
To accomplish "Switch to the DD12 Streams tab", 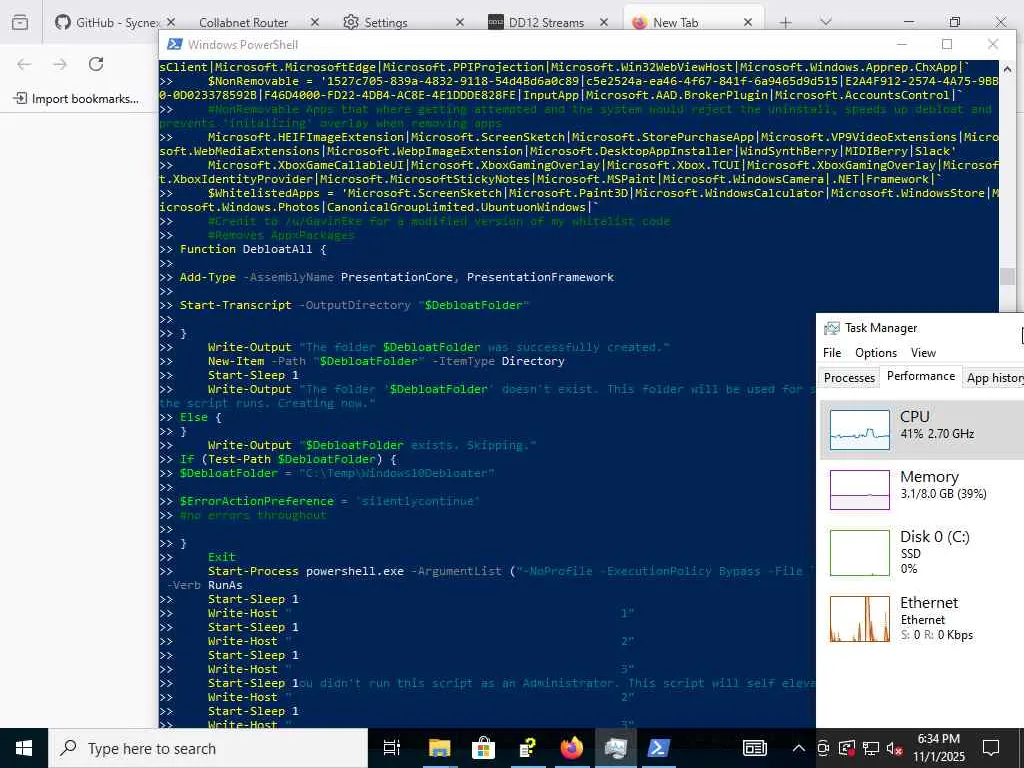I will coord(546,23).
